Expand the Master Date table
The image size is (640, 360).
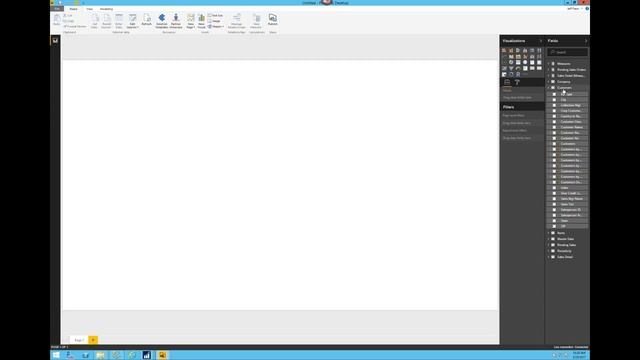pos(549,239)
